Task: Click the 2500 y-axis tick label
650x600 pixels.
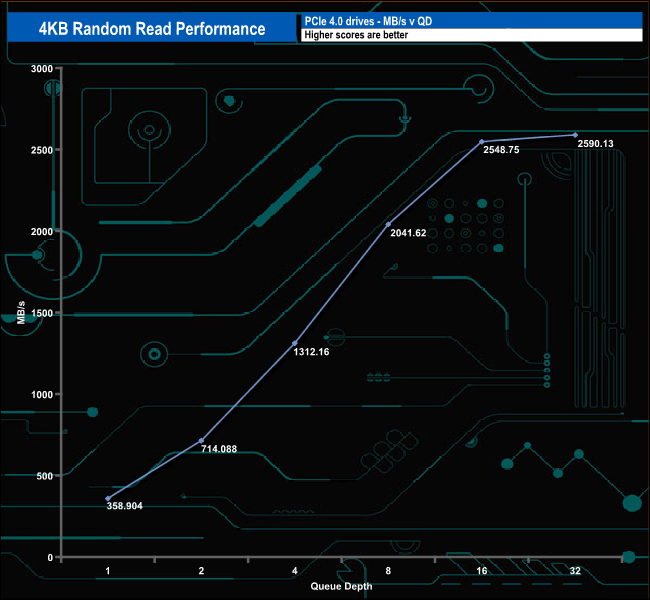Action: coord(42,150)
